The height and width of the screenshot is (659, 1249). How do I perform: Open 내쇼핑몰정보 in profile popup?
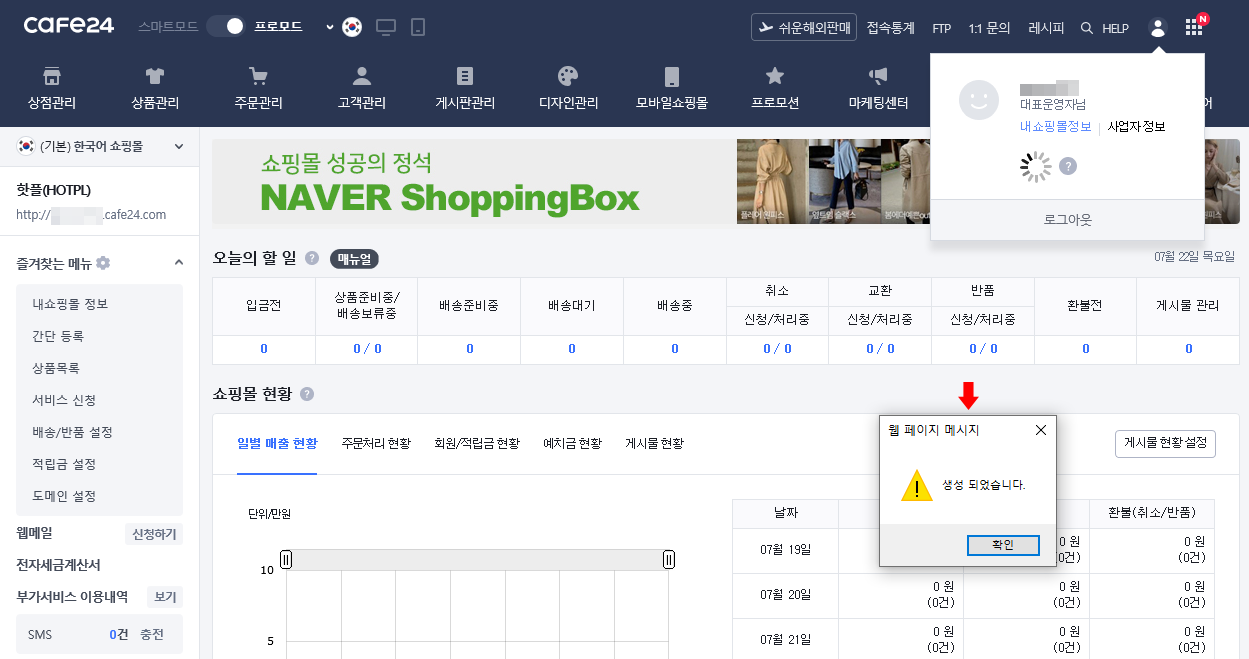[1055, 126]
